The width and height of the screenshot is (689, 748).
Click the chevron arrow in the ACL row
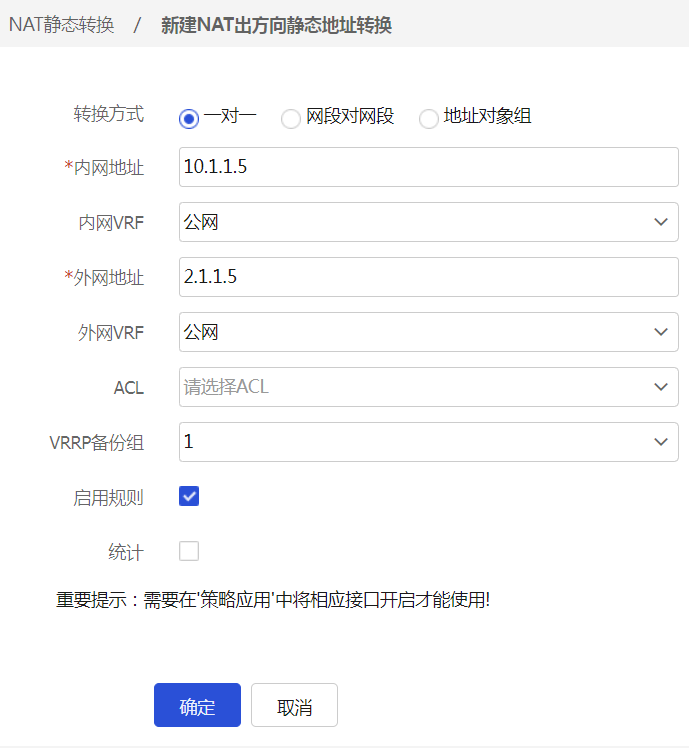660,387
